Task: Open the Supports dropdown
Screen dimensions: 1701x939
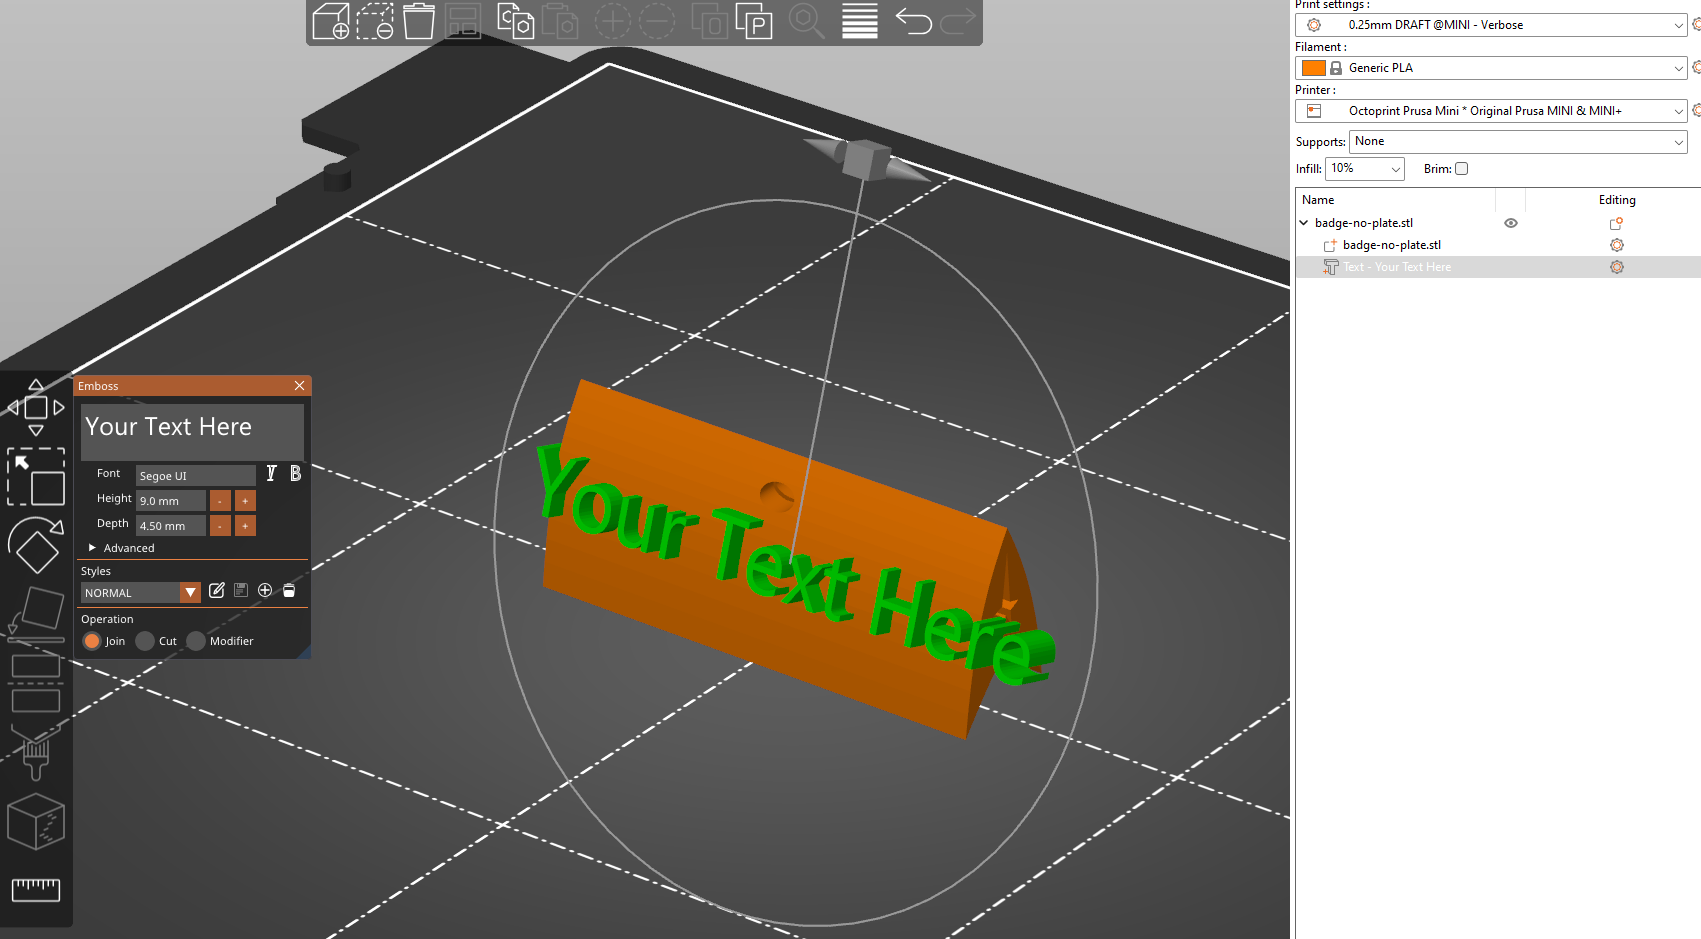Action: tap(1518, 142)
